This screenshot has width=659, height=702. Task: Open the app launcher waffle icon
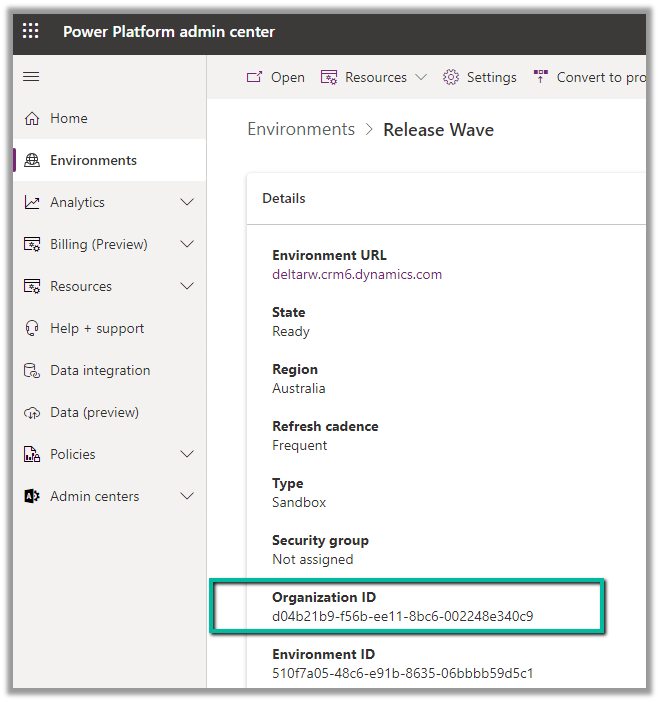click(x=31, y=31)
